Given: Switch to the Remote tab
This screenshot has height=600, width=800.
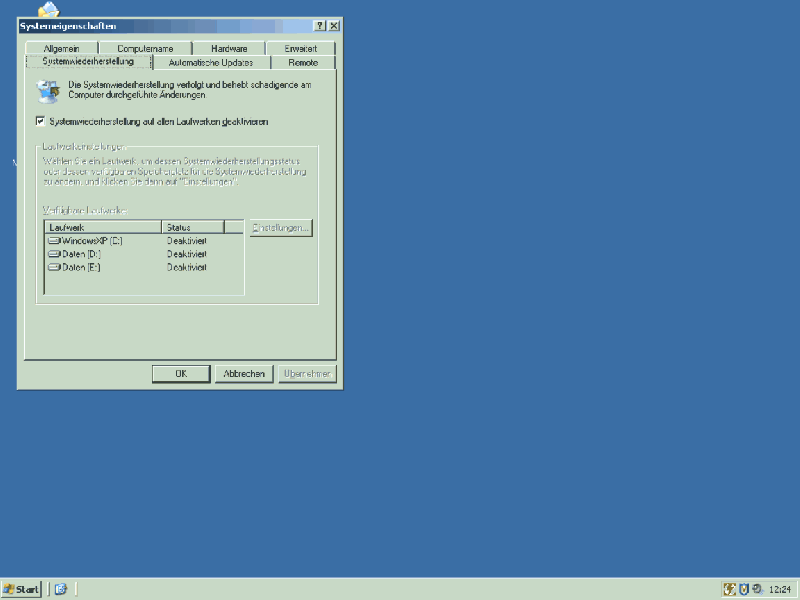Looking at the screenshot, I should [x=303, y=63].
